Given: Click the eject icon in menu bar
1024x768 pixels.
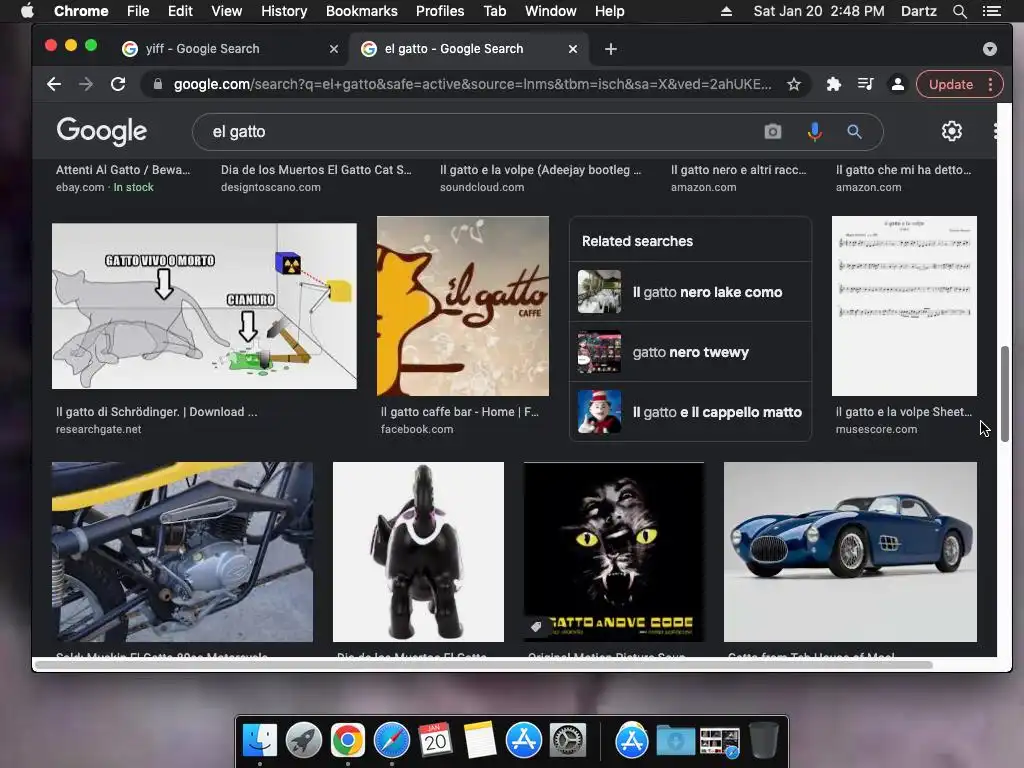Looking at the screenshot, I should click(x=726, y=11).
